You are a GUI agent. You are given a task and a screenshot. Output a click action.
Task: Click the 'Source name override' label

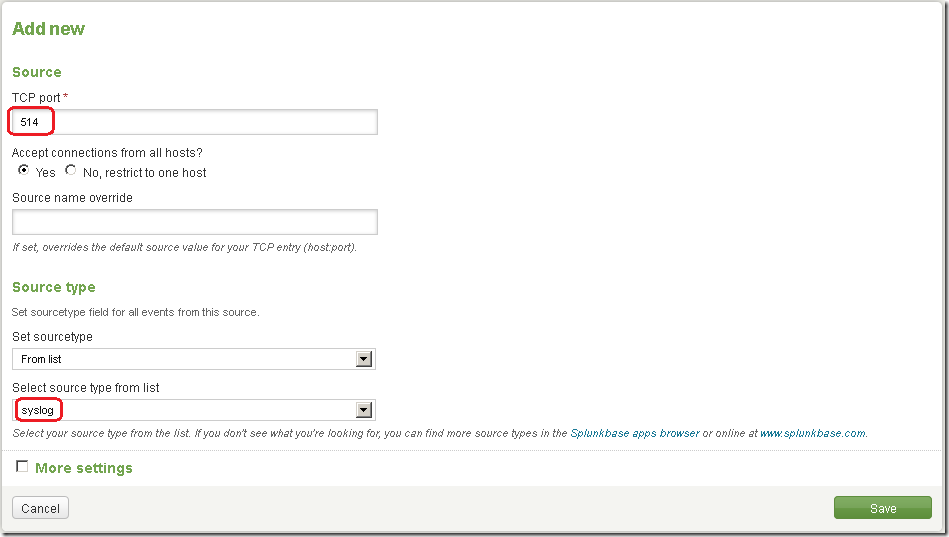click(x=72, y=198)
